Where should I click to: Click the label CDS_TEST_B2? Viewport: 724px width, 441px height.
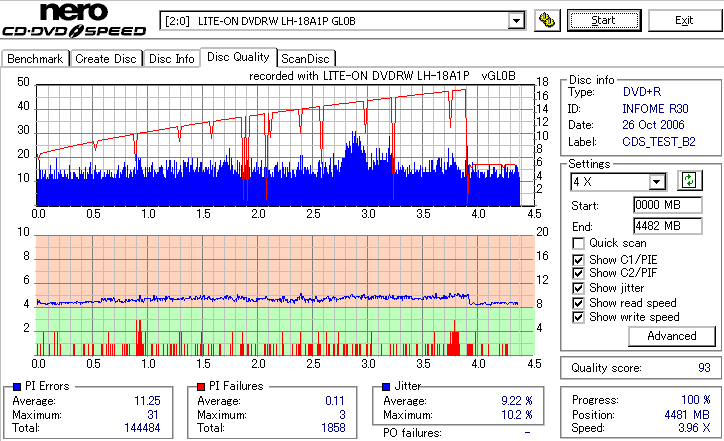click(x=659, y=142)
